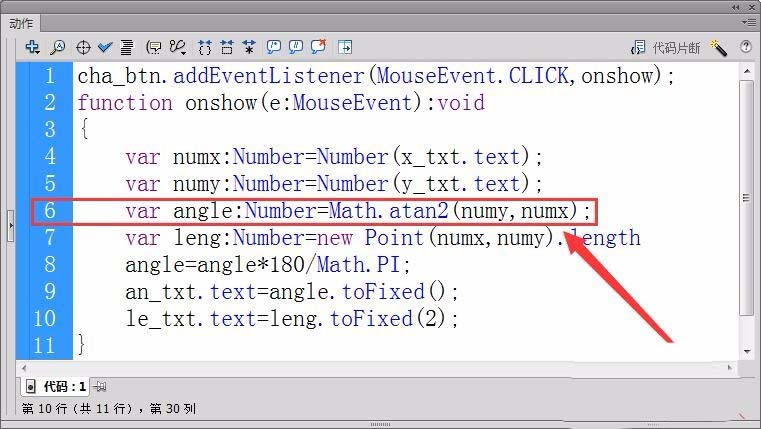761x429 pixels.
Task: Click the script assist magic wand icon
Action: point(718,48)
